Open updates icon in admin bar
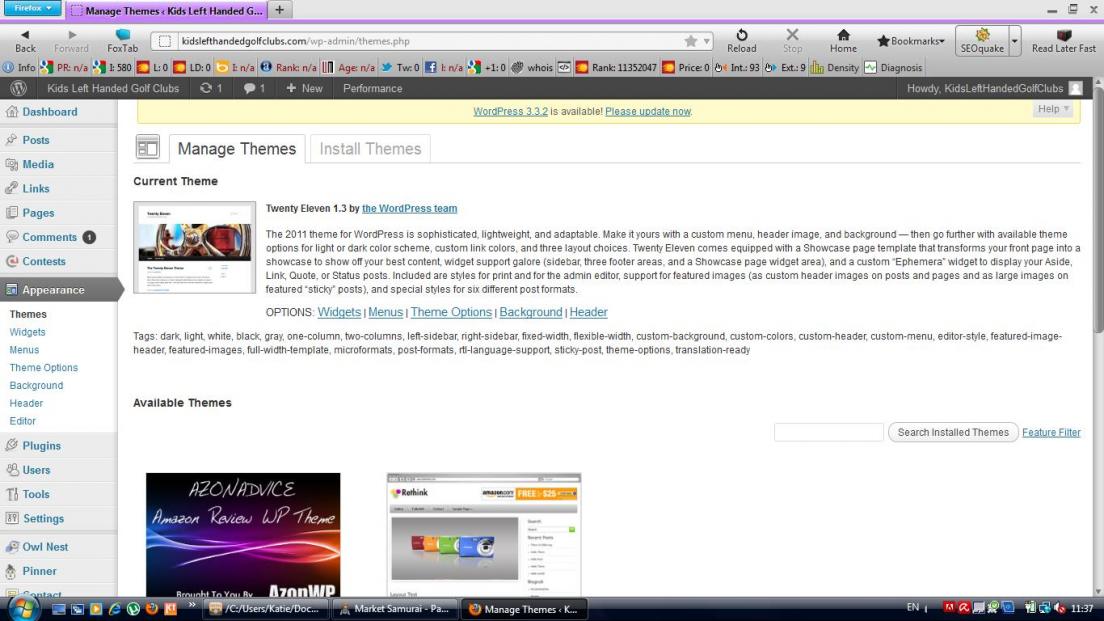Screen dimensions: 1104x621 tap(211, 88)
